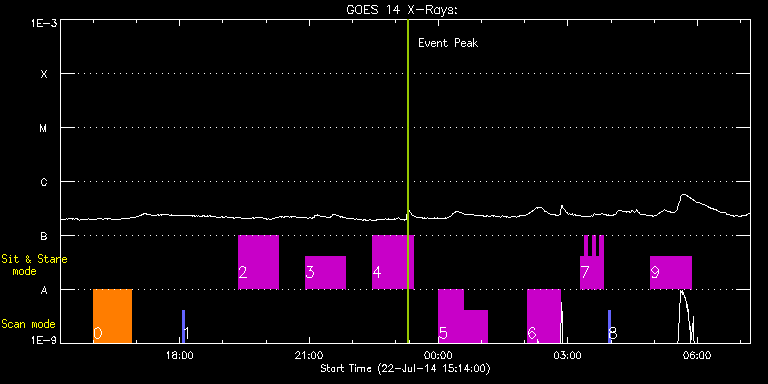Select magenta Sit & Stare block 2
The width and height of the screenshot is (768, 384).
tap(258, 262)
